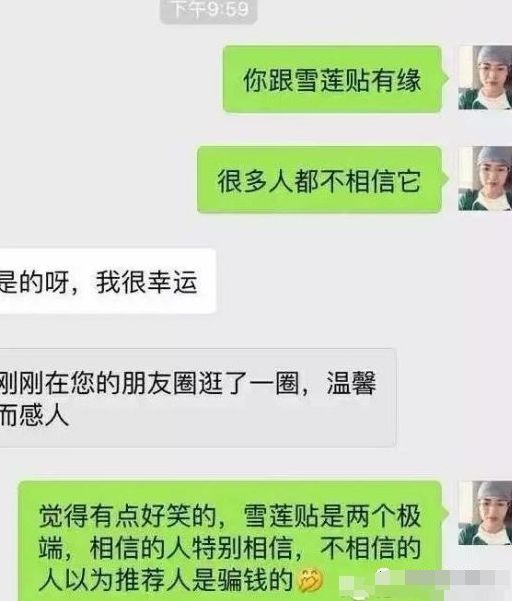Tap avatar next to "很多人都不相信它" bubble
The image size is (512, 601).
(x=485, y=178)
